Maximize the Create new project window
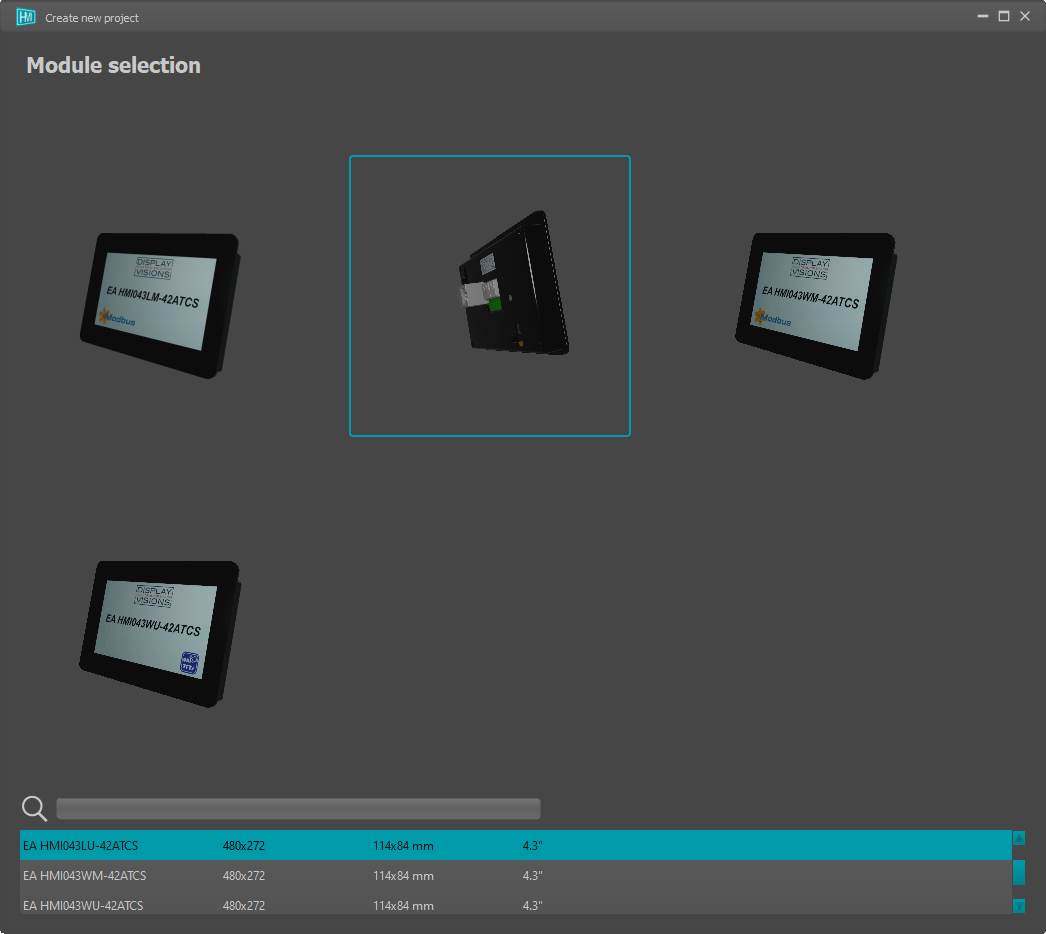Screen dimensions: 1046x934 click(x=1003, y=16)
